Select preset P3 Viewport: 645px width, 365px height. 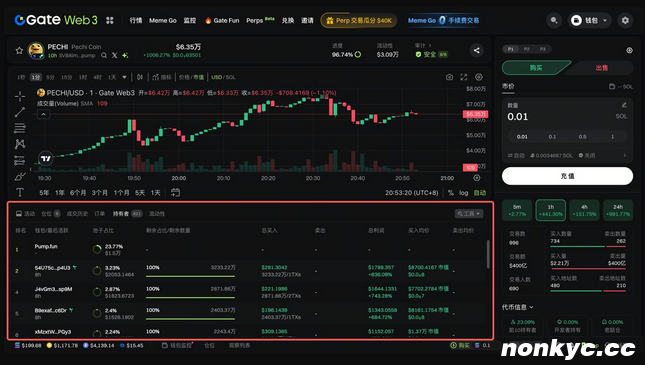pyautogui.click(x=543, y=49)
